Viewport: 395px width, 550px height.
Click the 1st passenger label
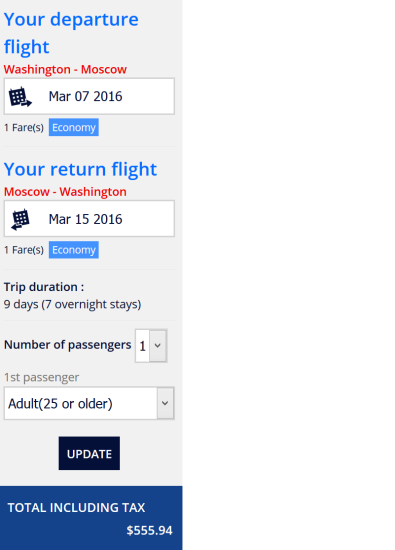tap(41, 377)
